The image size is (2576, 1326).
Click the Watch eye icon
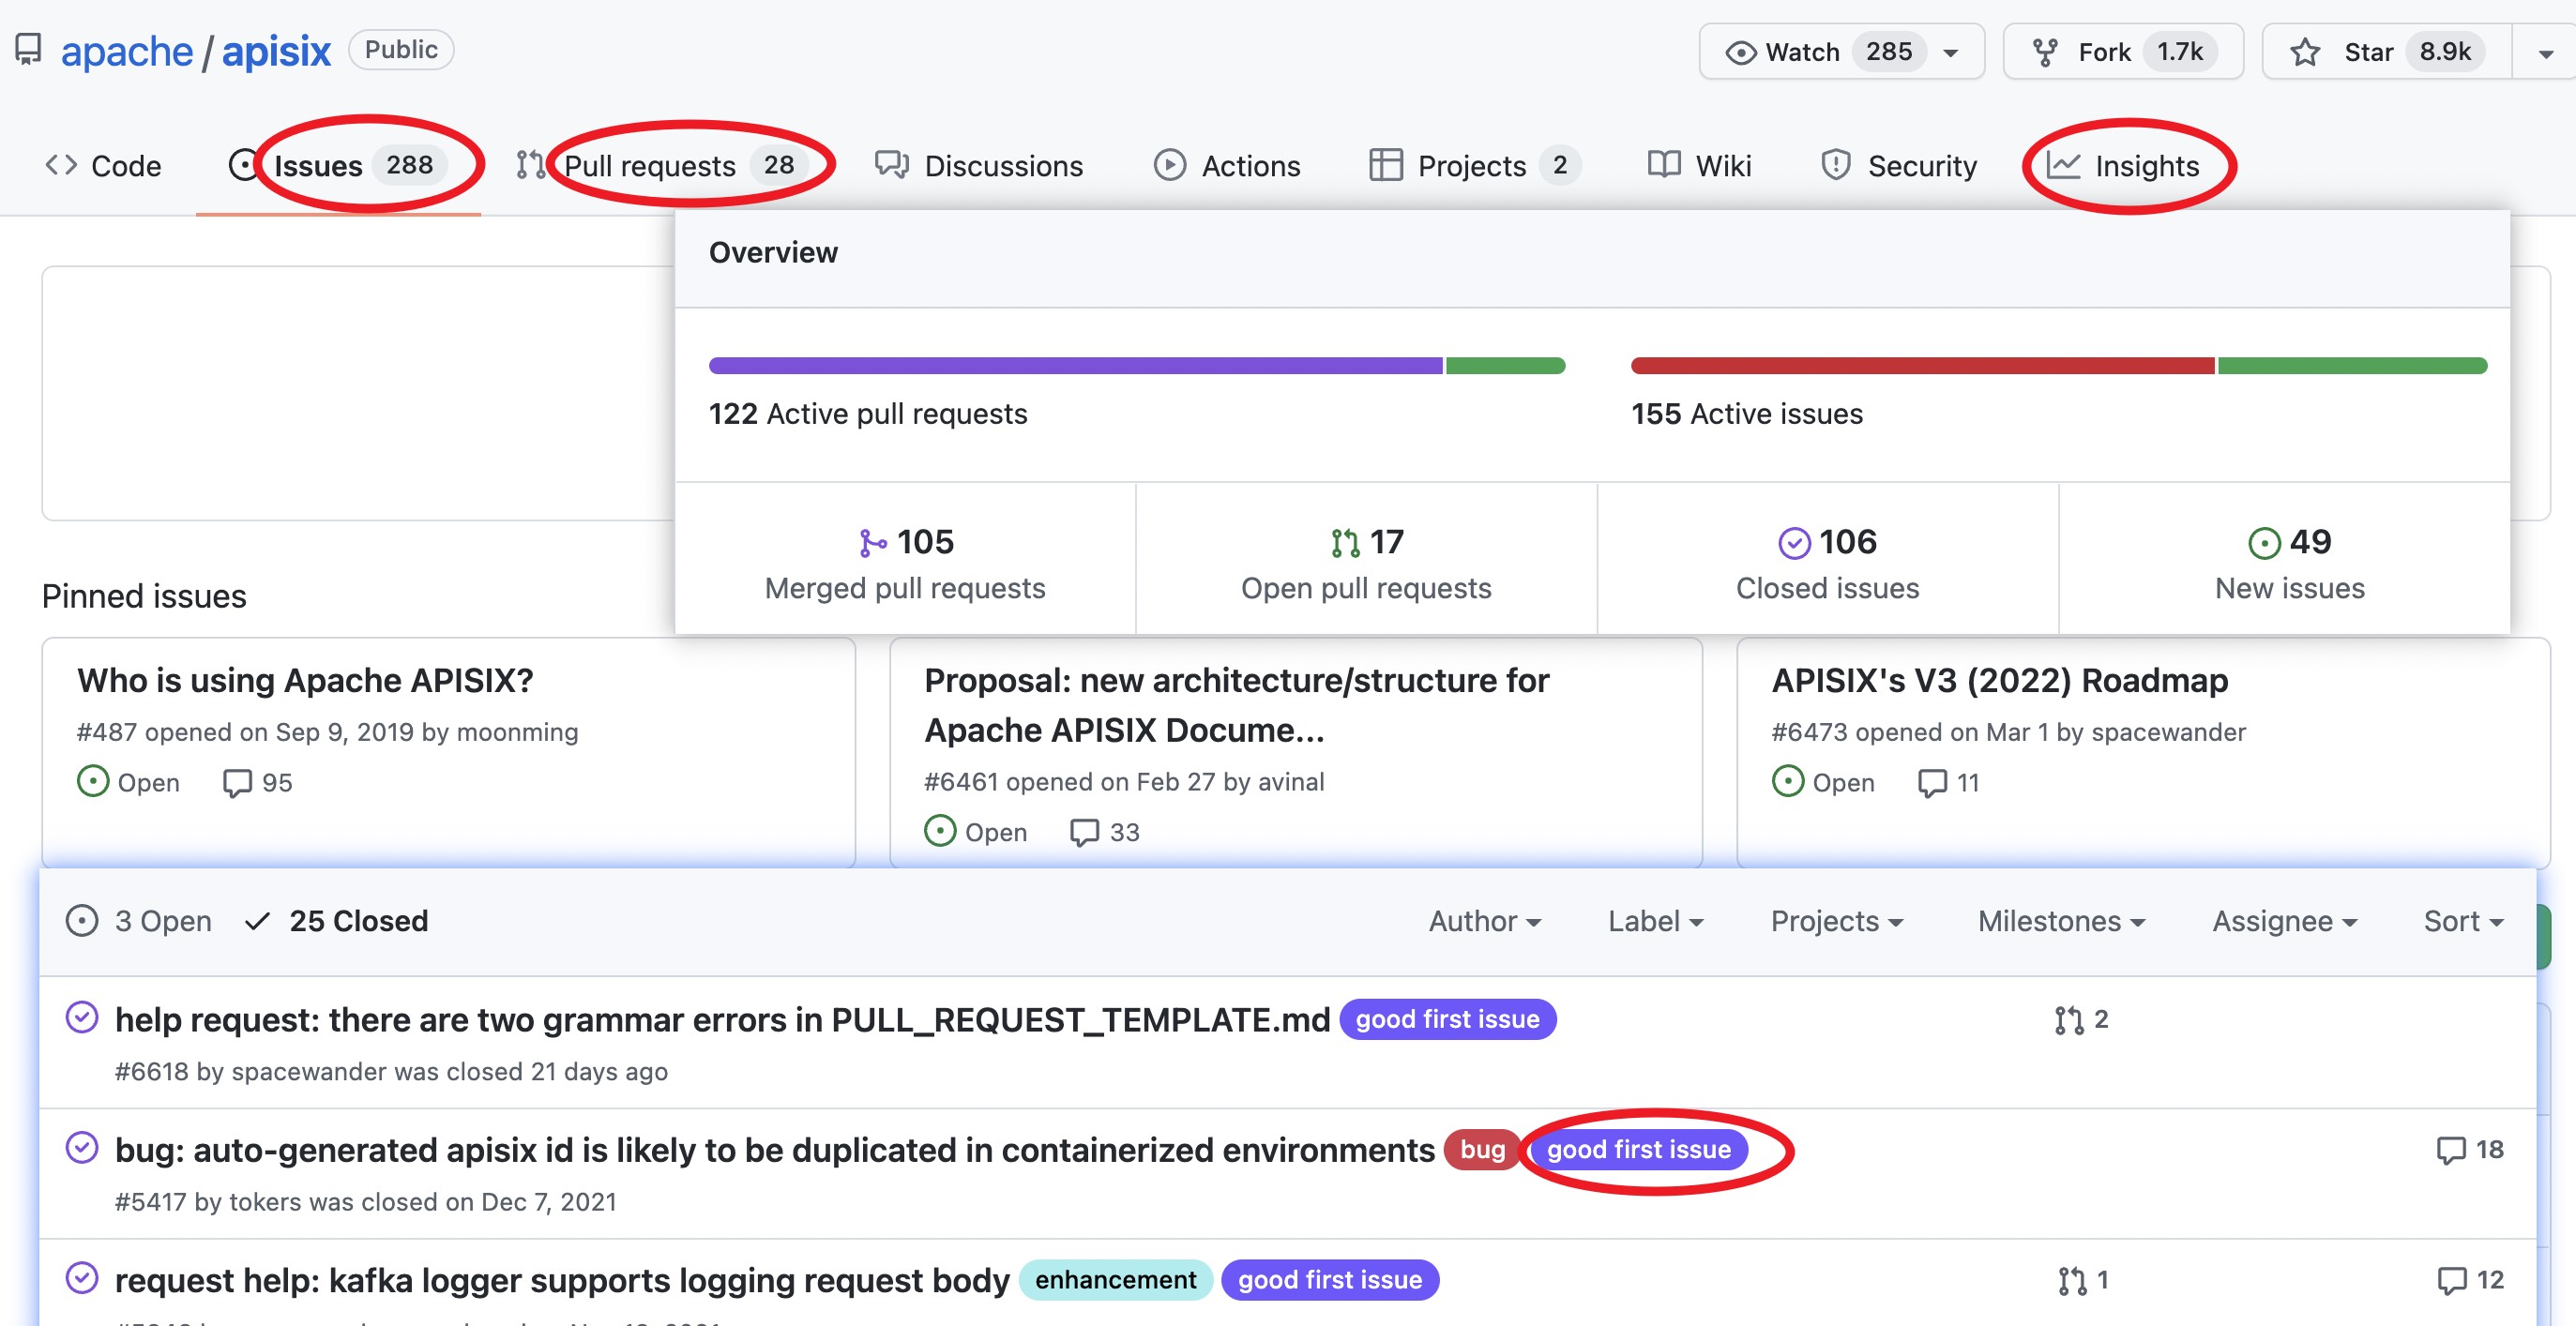(1741, 52)
